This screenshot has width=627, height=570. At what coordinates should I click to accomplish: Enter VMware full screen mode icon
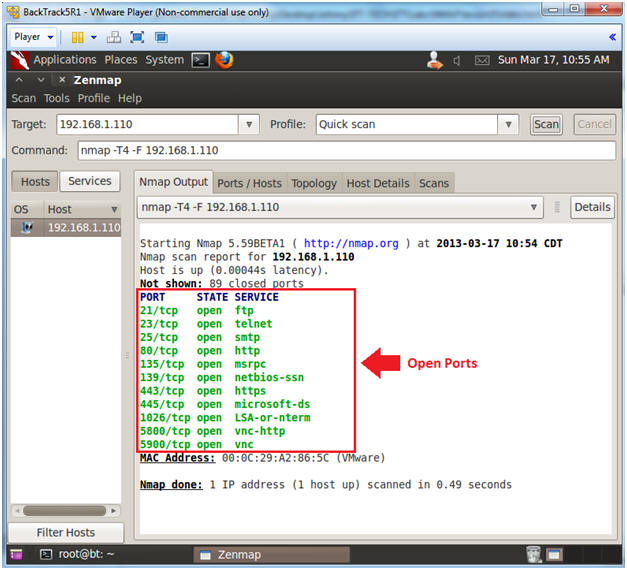click(x=137, y=38)
